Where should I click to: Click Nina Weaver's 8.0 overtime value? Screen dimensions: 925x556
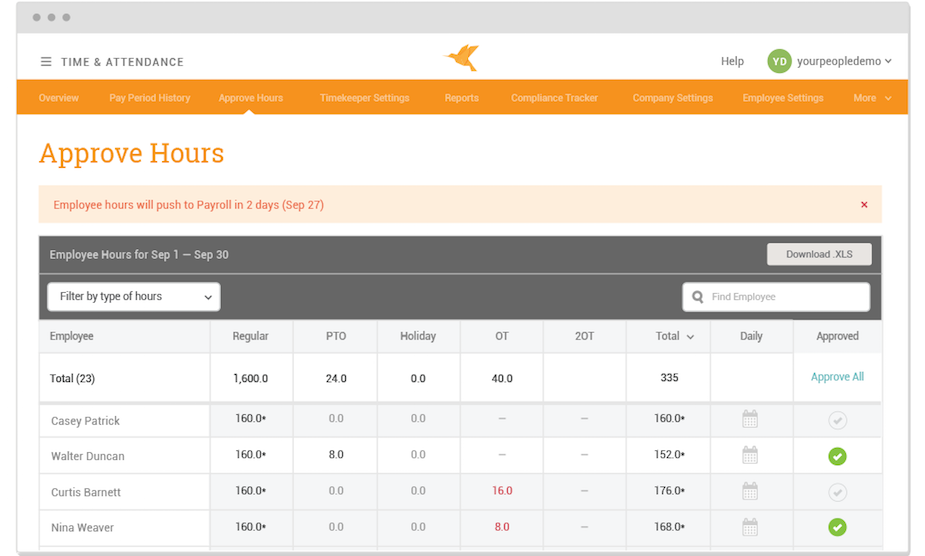tap(501, 527)
